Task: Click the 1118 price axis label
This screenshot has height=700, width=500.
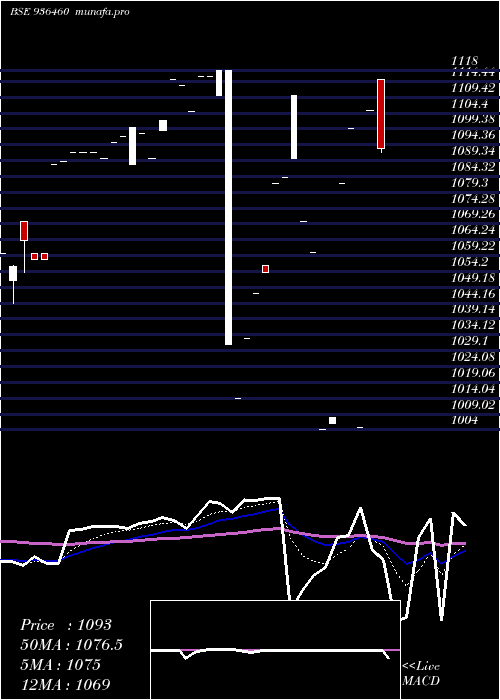Action: point(465,60)
